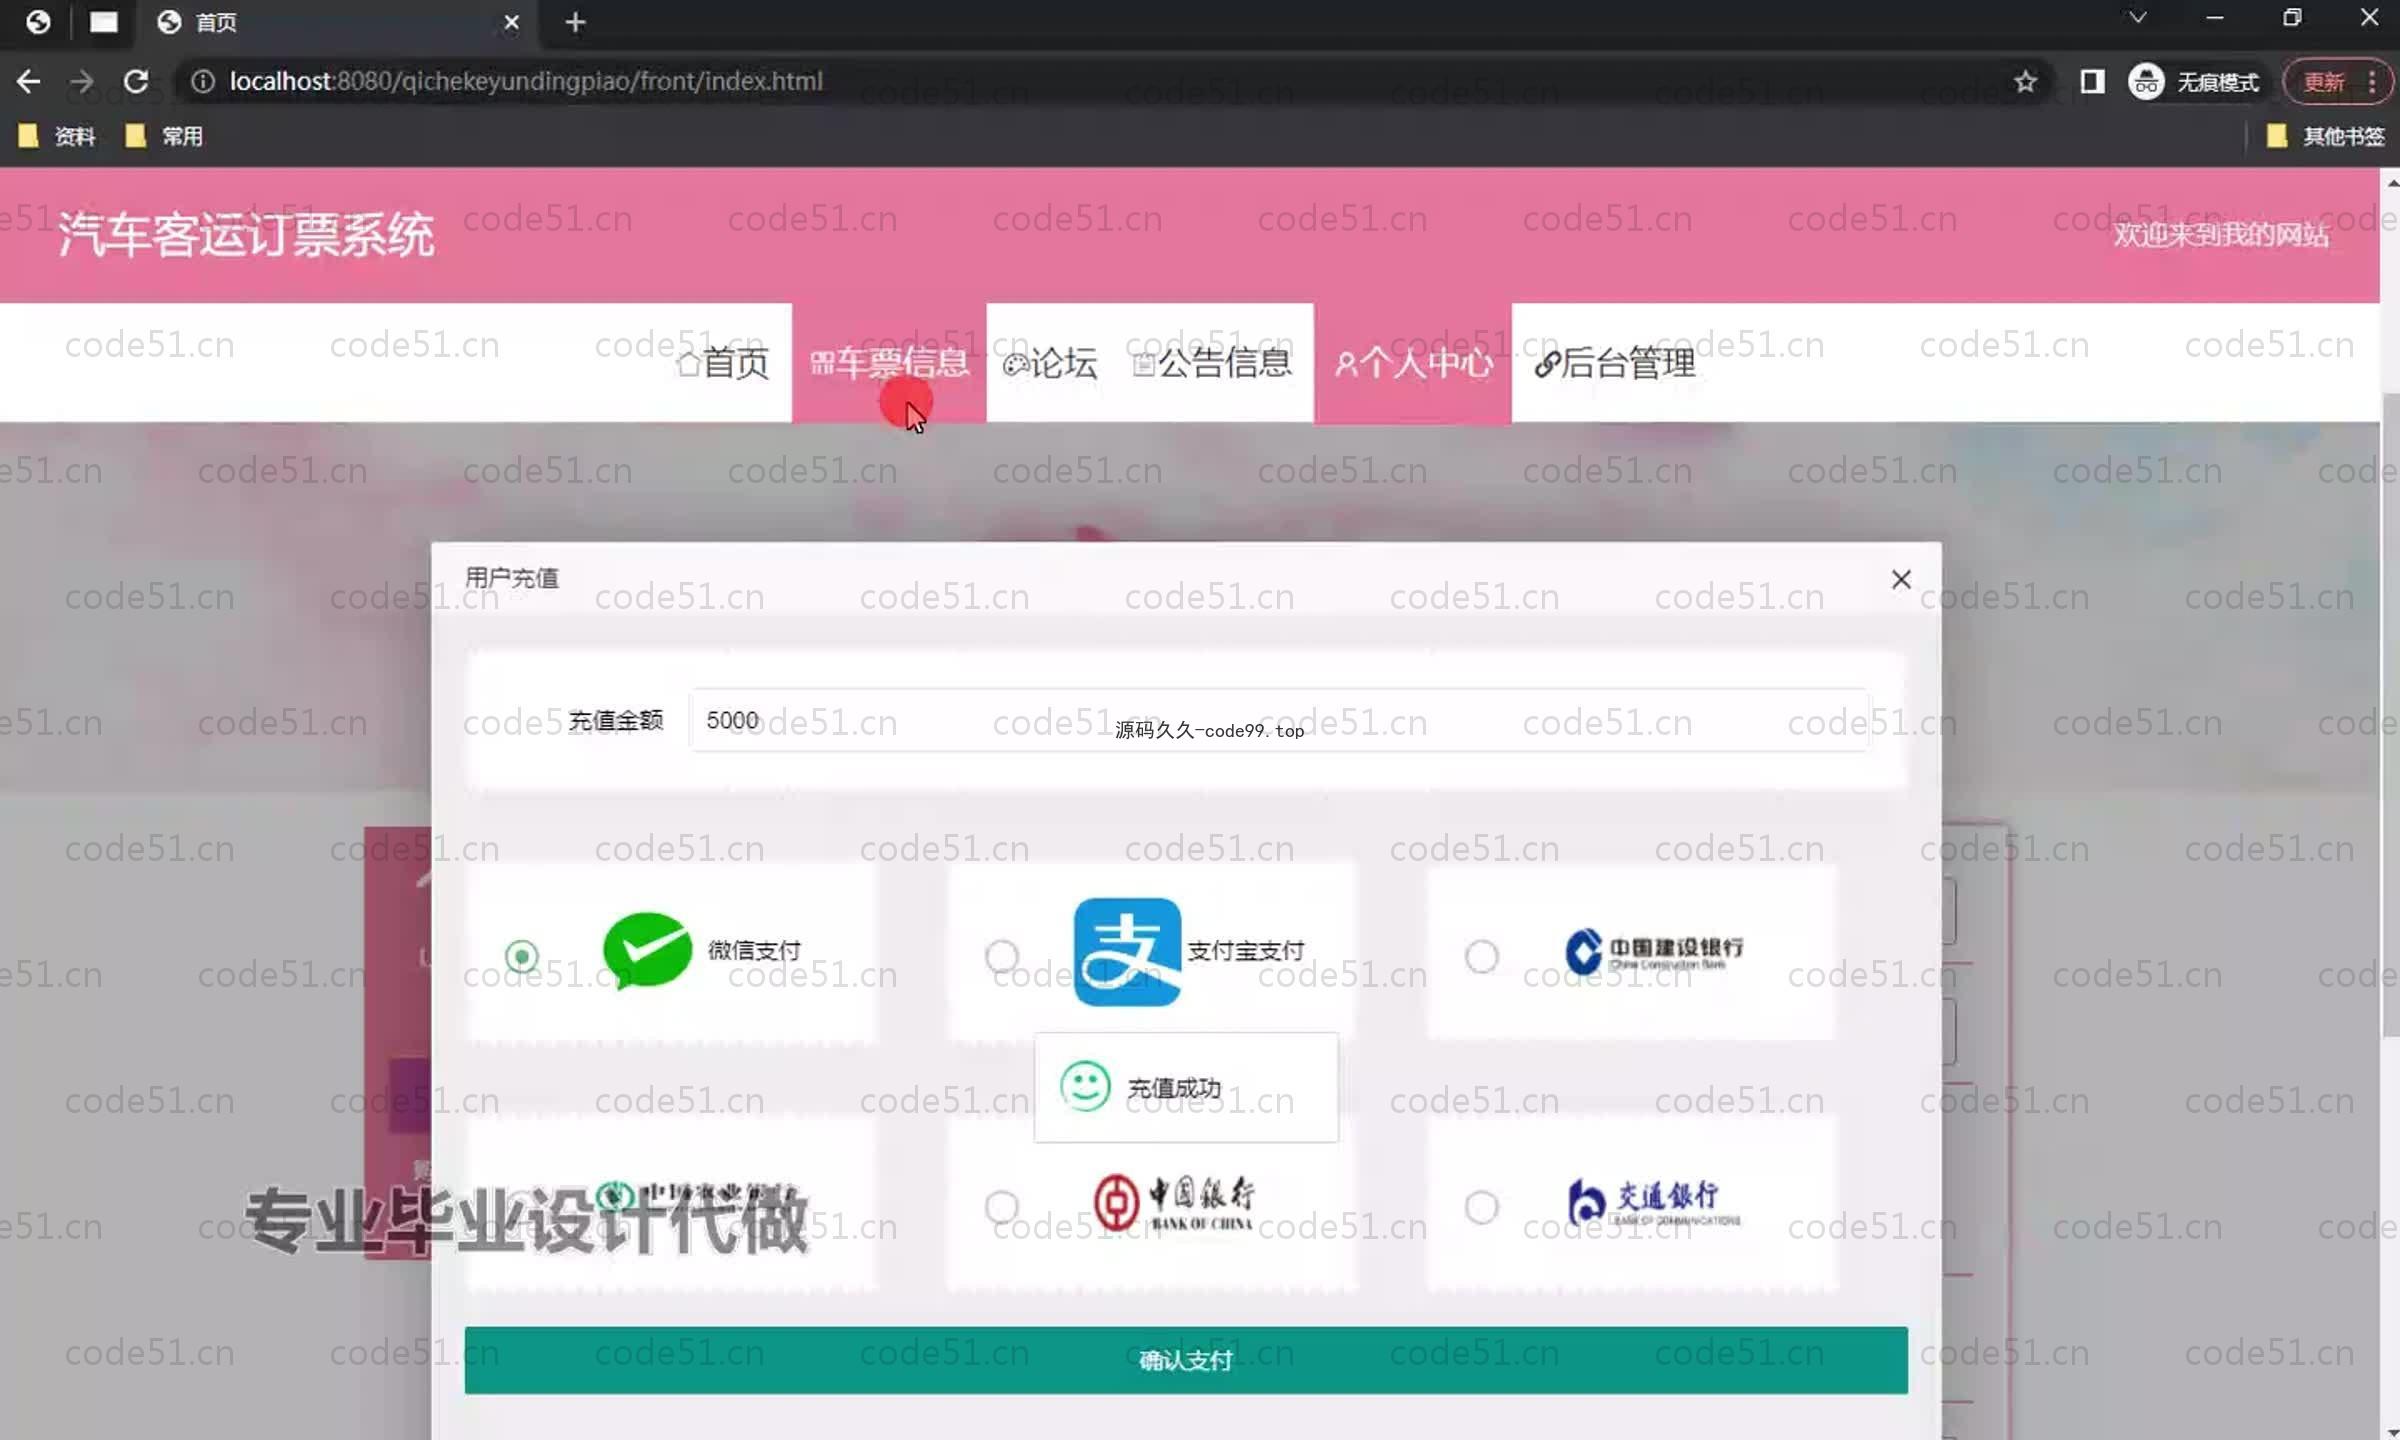
Task: Click the browser forward arrow
Action: point(82,81)
